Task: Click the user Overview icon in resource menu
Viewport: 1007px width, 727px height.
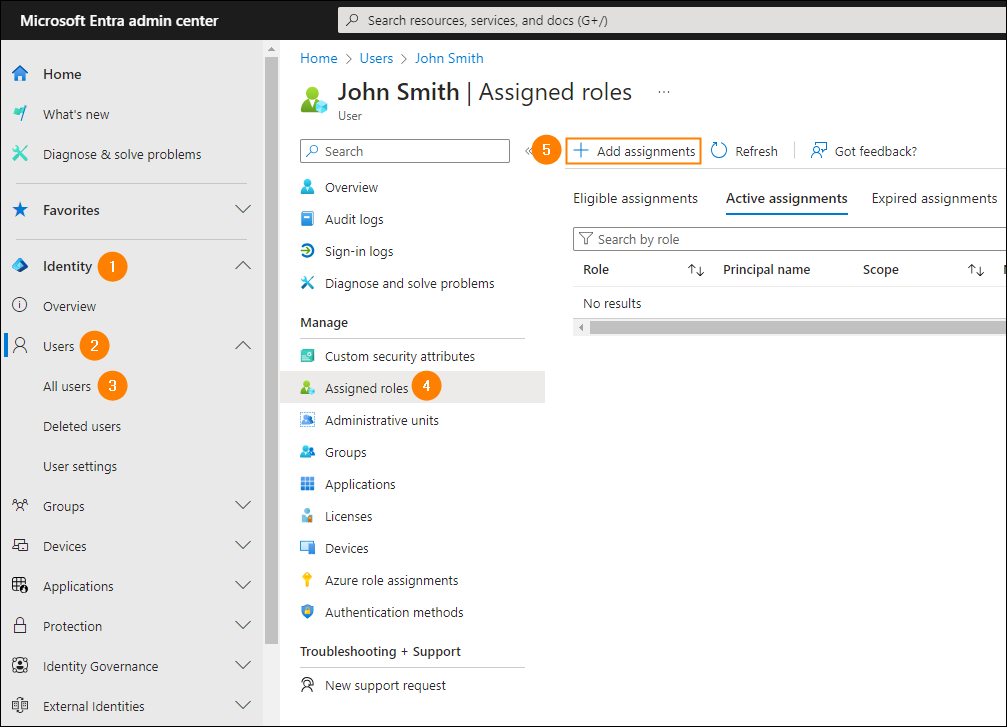Action: [x=308, y=187]
